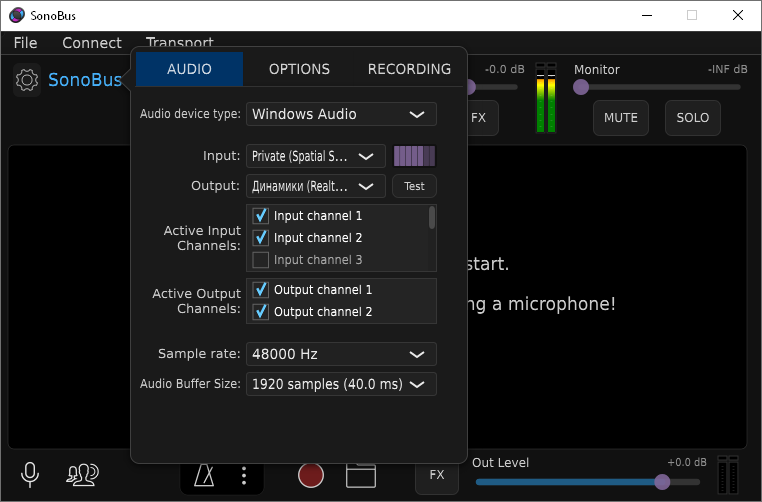Viewport: 762px width, 502px height.
Task: Click the SonoBus logo in title bar
Action: click(x=16, y=15)
